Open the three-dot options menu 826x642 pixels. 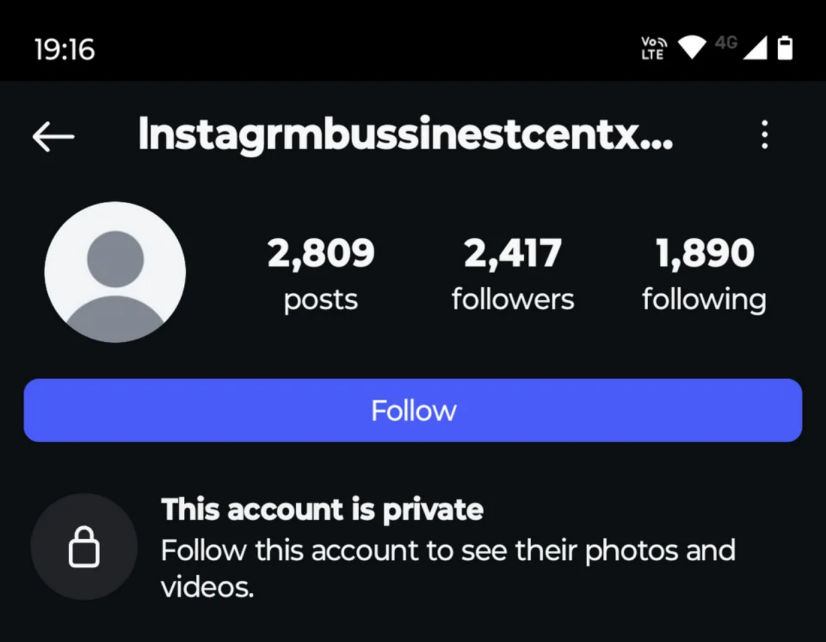764,135
